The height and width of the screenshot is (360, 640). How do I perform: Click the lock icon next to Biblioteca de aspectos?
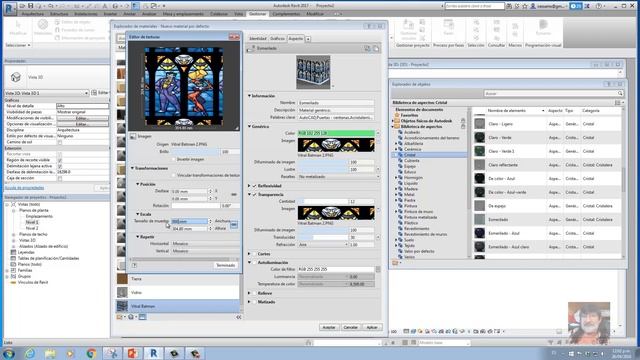click(x=463, y=127)
